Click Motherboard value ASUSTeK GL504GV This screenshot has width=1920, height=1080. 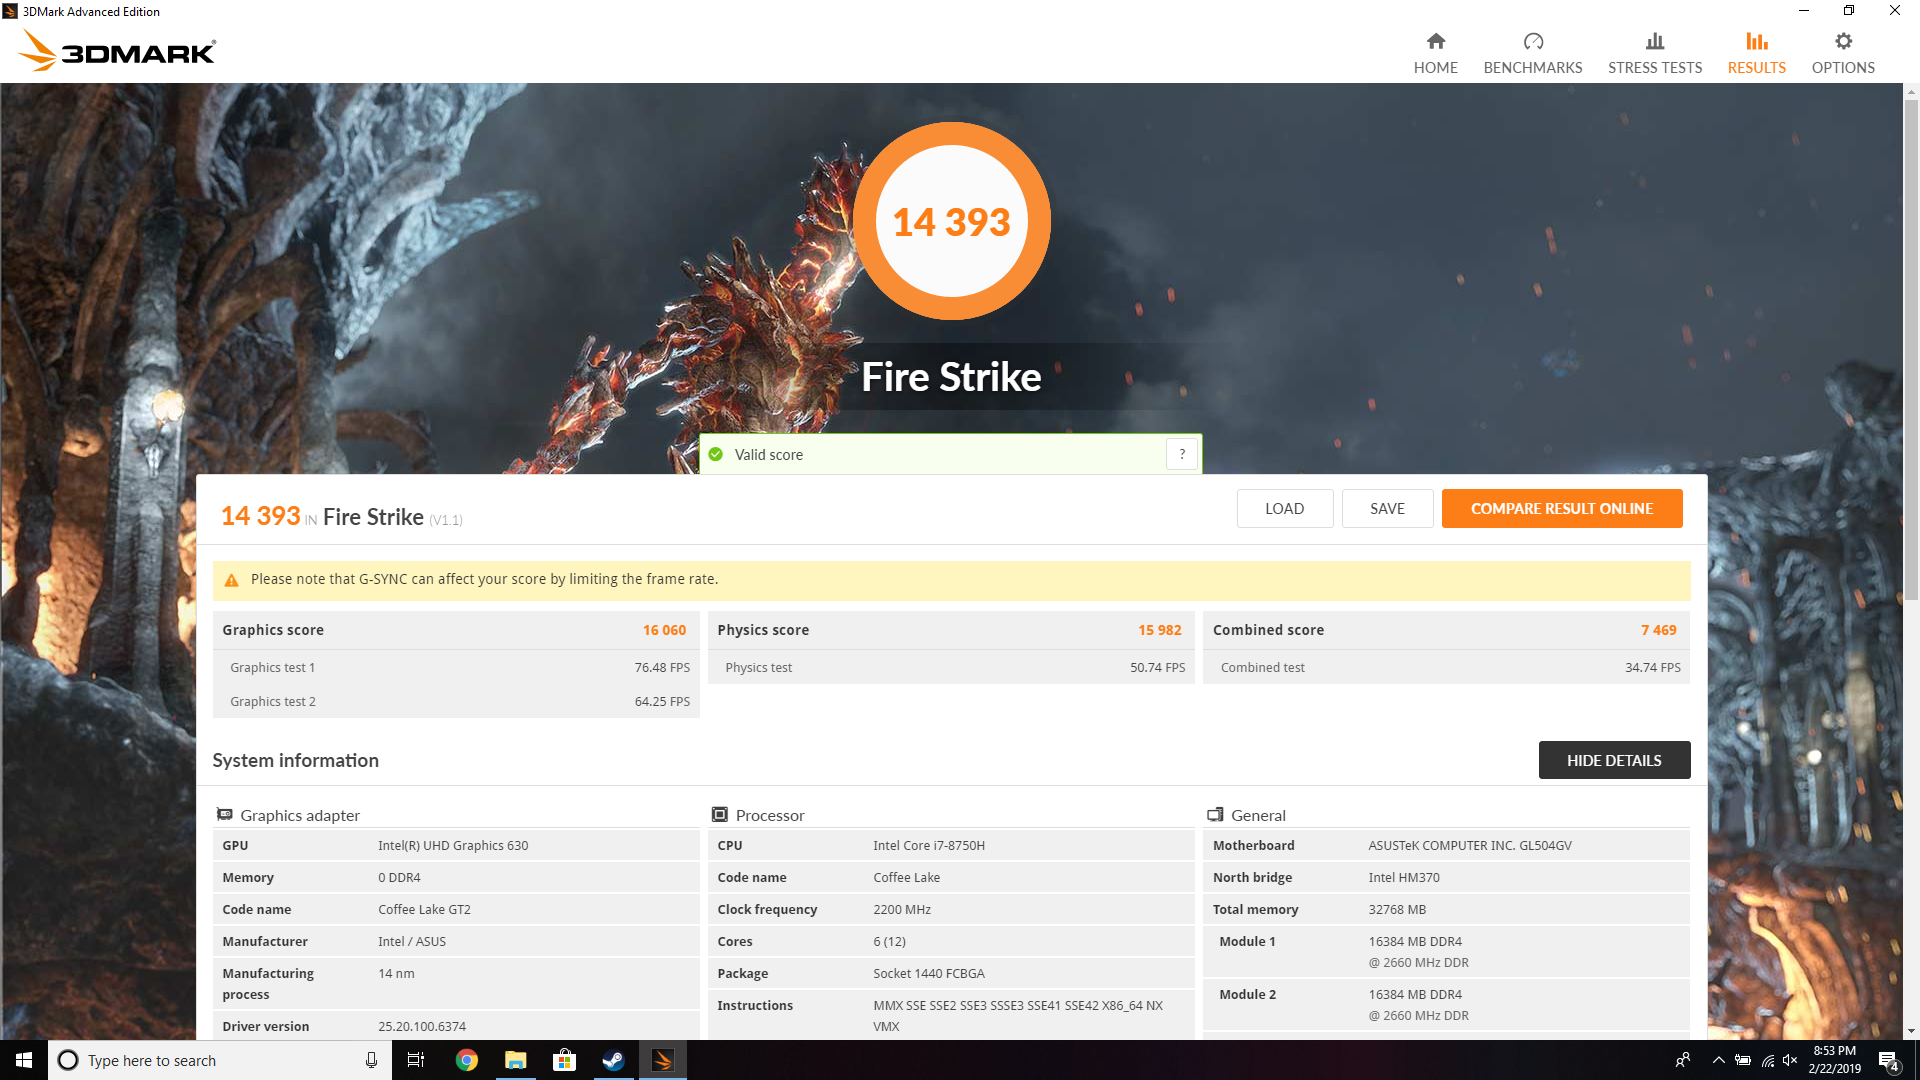click(x=1470, y=845)
